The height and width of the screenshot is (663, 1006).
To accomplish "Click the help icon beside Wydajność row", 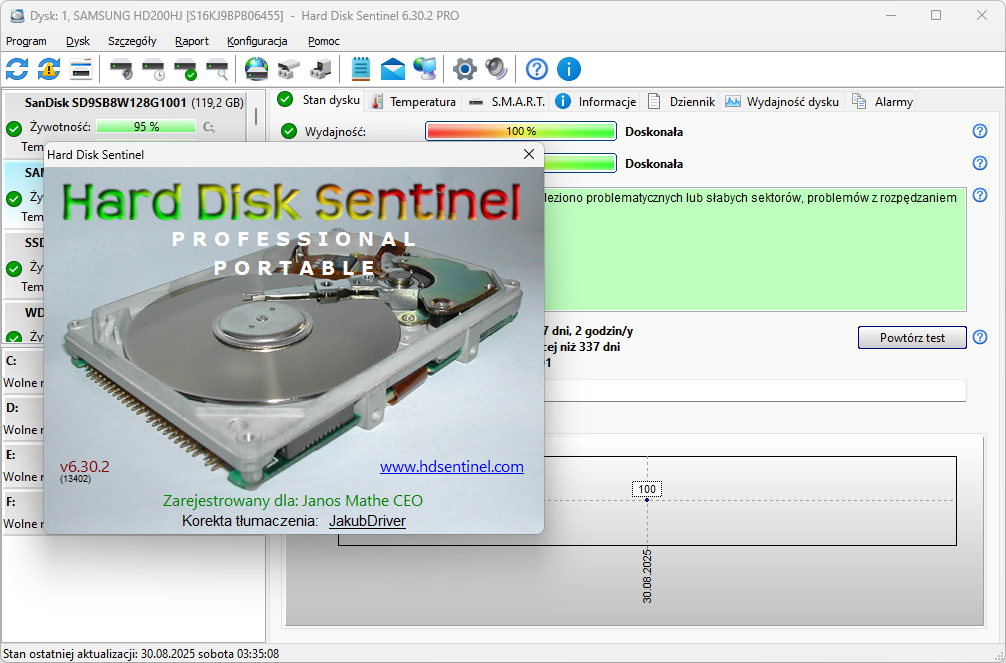I will (x=980, y=131).
